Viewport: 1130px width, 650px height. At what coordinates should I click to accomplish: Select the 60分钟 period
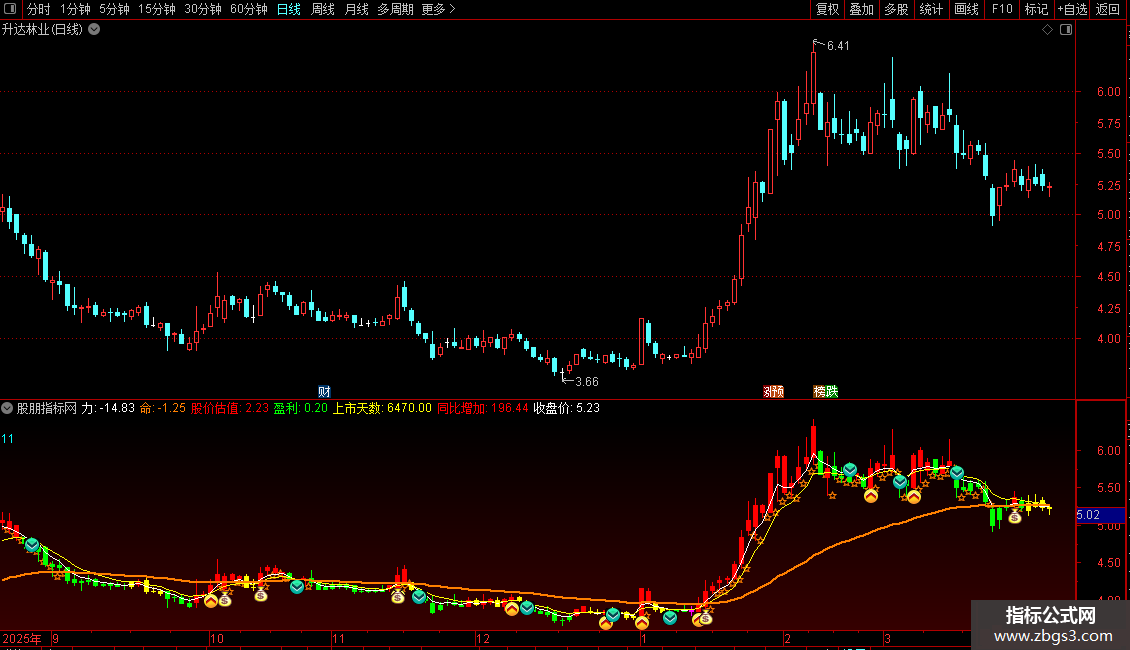coord(249,9)
